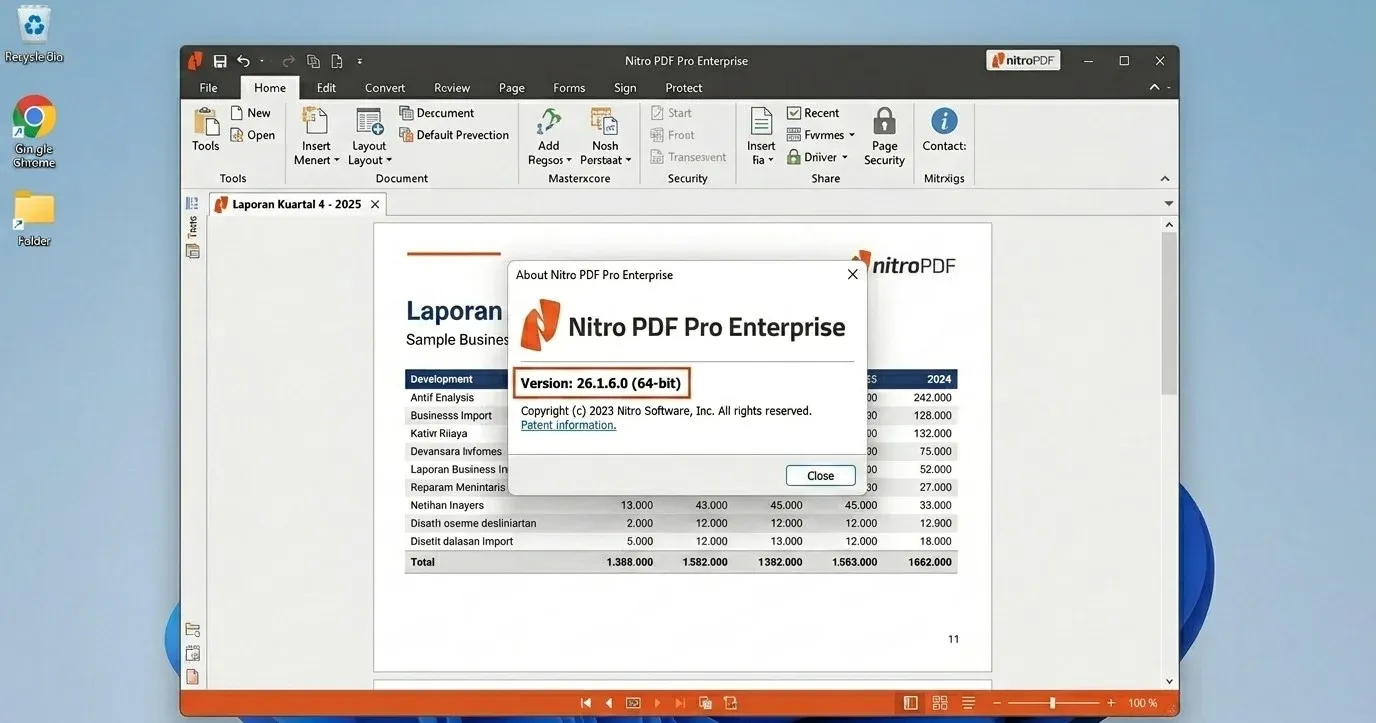Click the 2024 column header
The height and width of the screenshot is (723, 1376).
click(x=939, y=379)
